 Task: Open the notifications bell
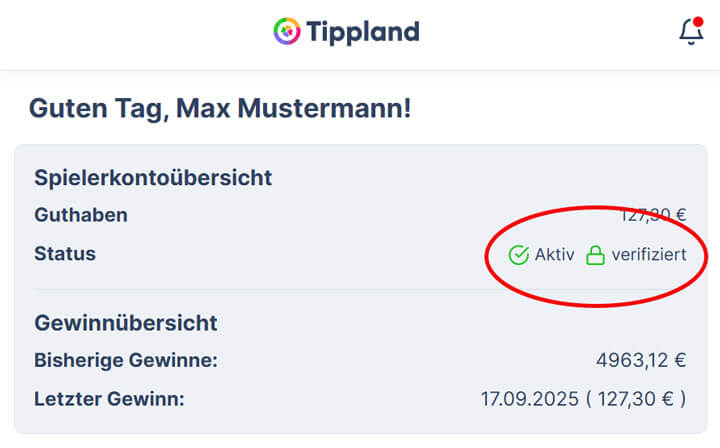[690, 32]
